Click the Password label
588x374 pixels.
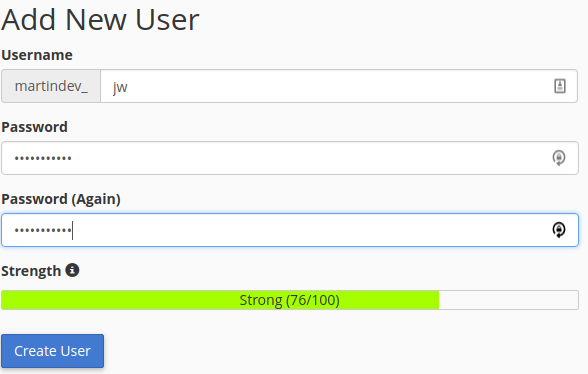point(34,127)
